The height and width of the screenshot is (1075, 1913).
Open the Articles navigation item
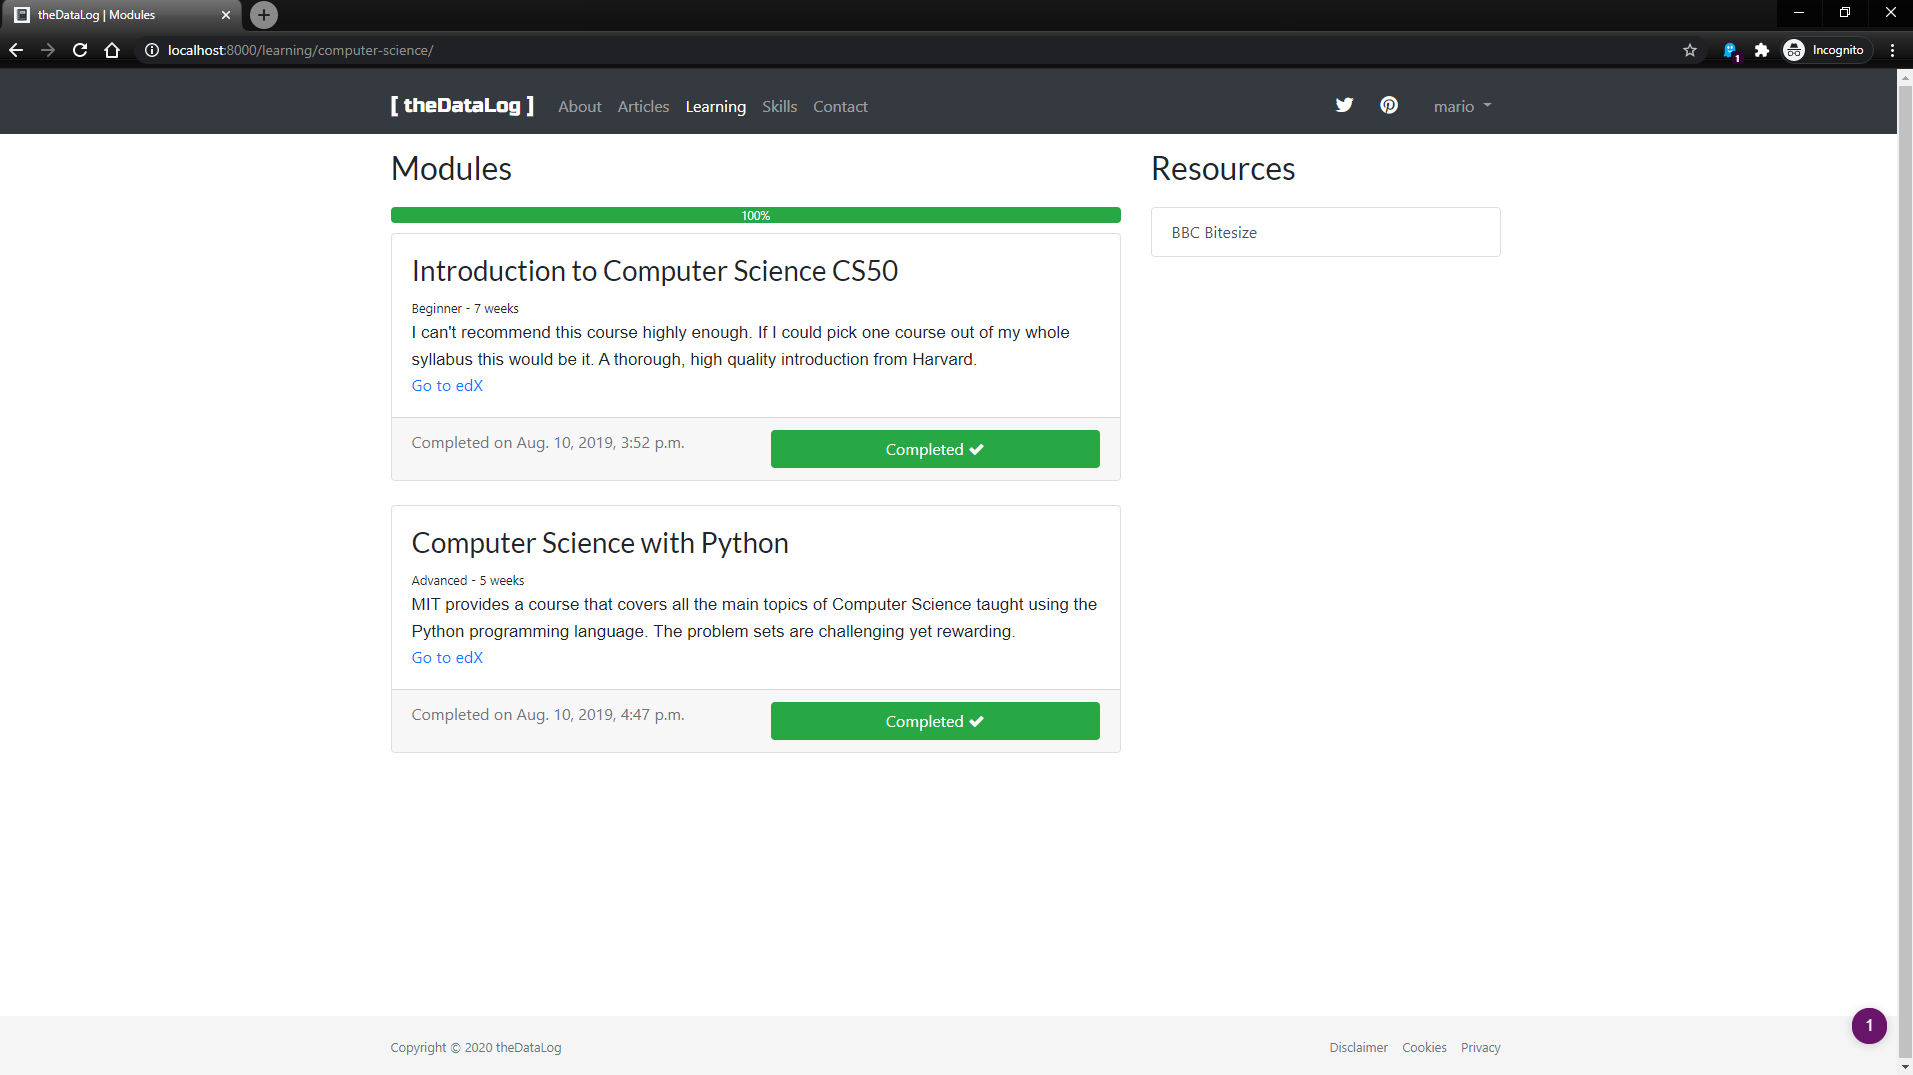pos(643,106)
